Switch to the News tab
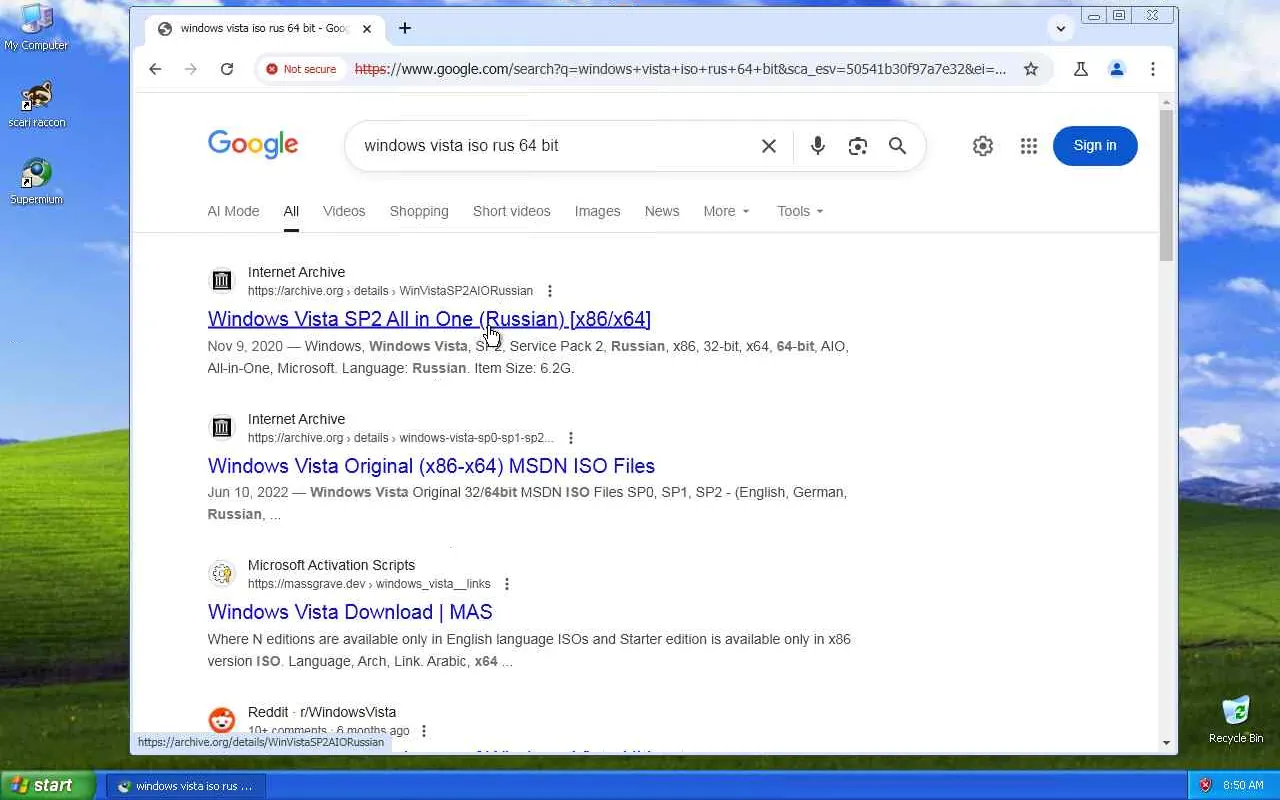1280x800 pixels. (662, 211)
